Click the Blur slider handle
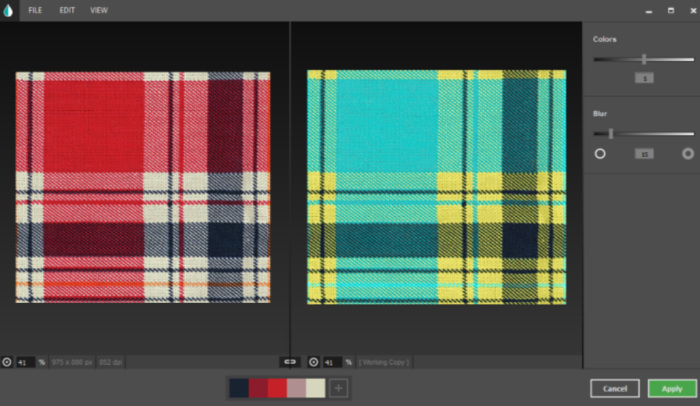Screen dimensions: 700x406 611,134
